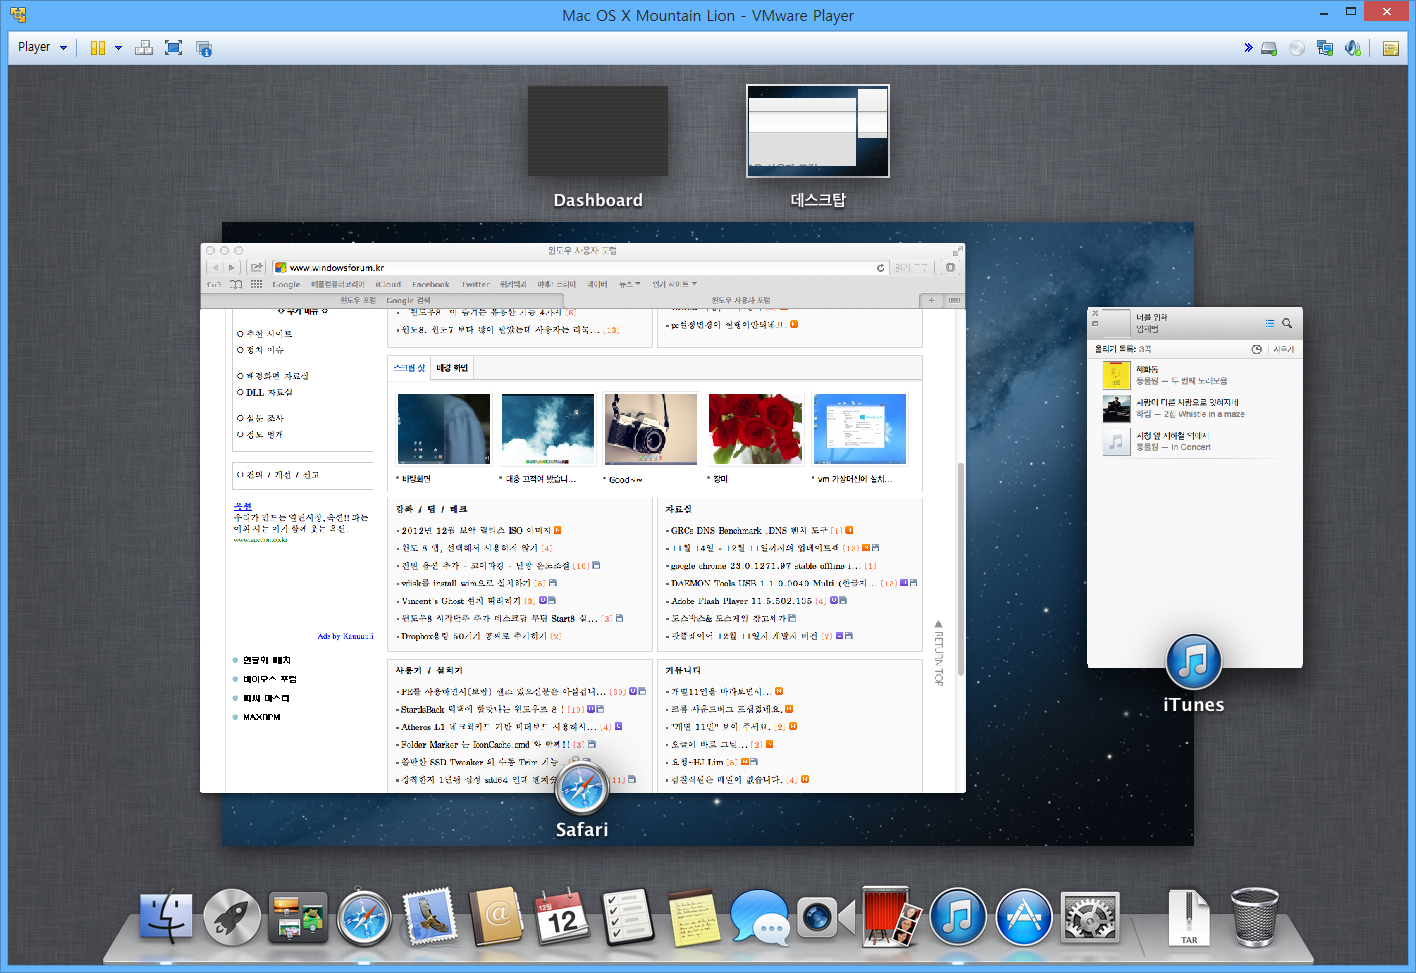Open Launchpad rocket icon in Dock
Viewport: 1416px width, 973px height.
(x=232, y=916)
